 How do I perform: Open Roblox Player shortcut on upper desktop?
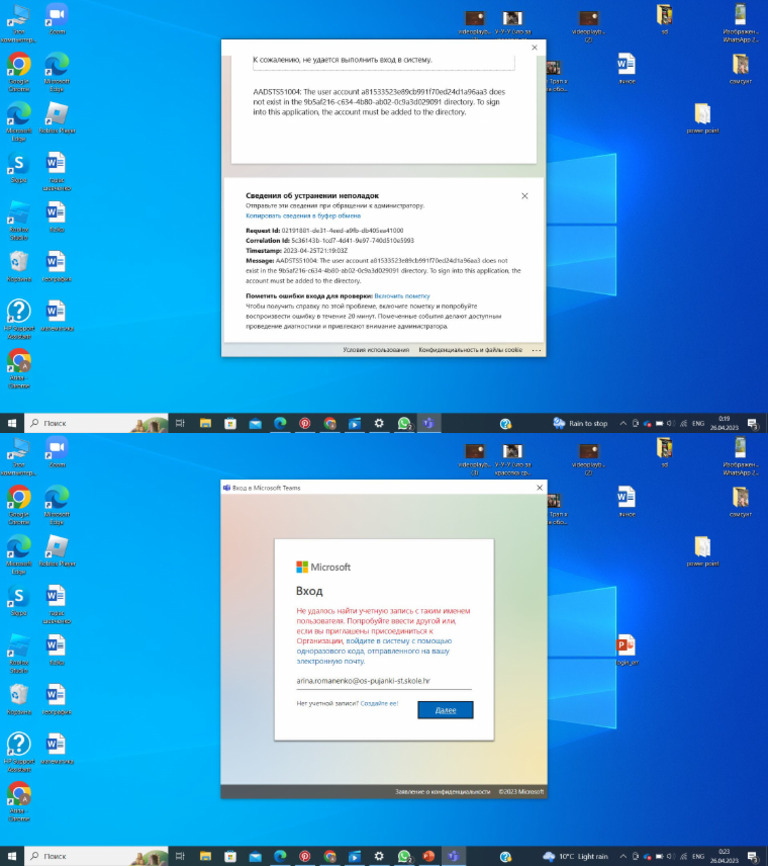57,118
